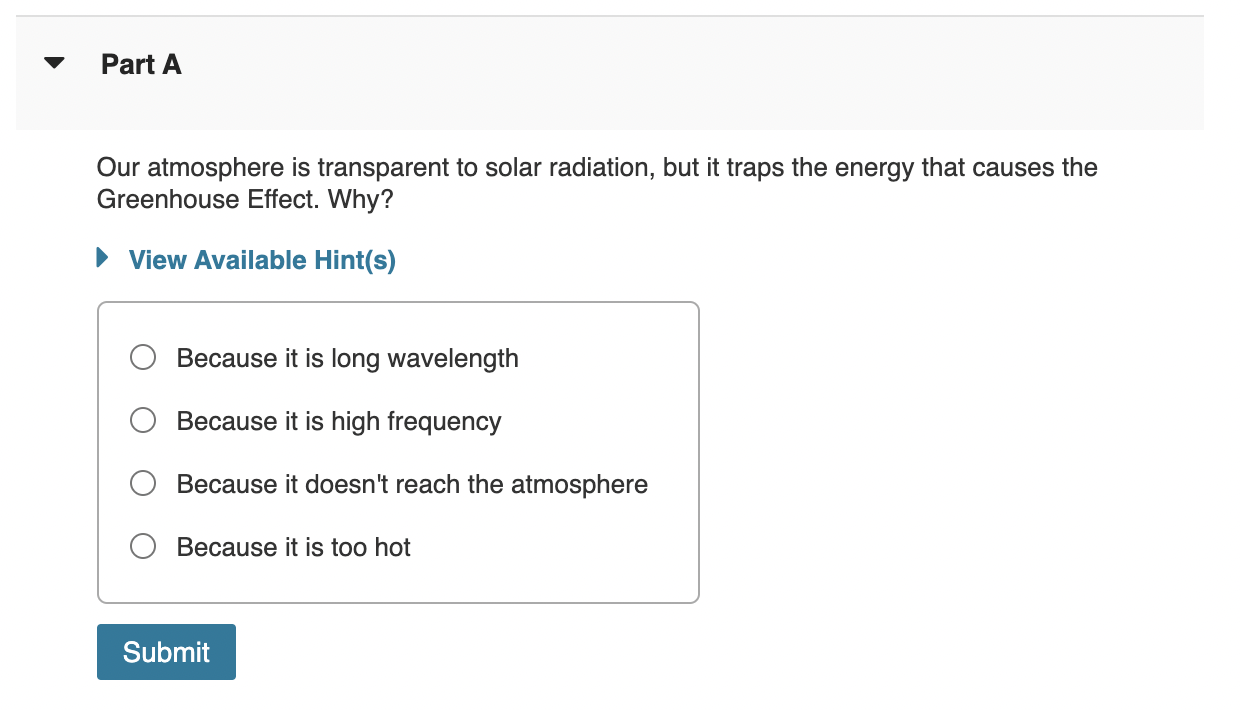Open View Available Hint(s)
The image size is (1240, 710).
(x=261, y=259)
